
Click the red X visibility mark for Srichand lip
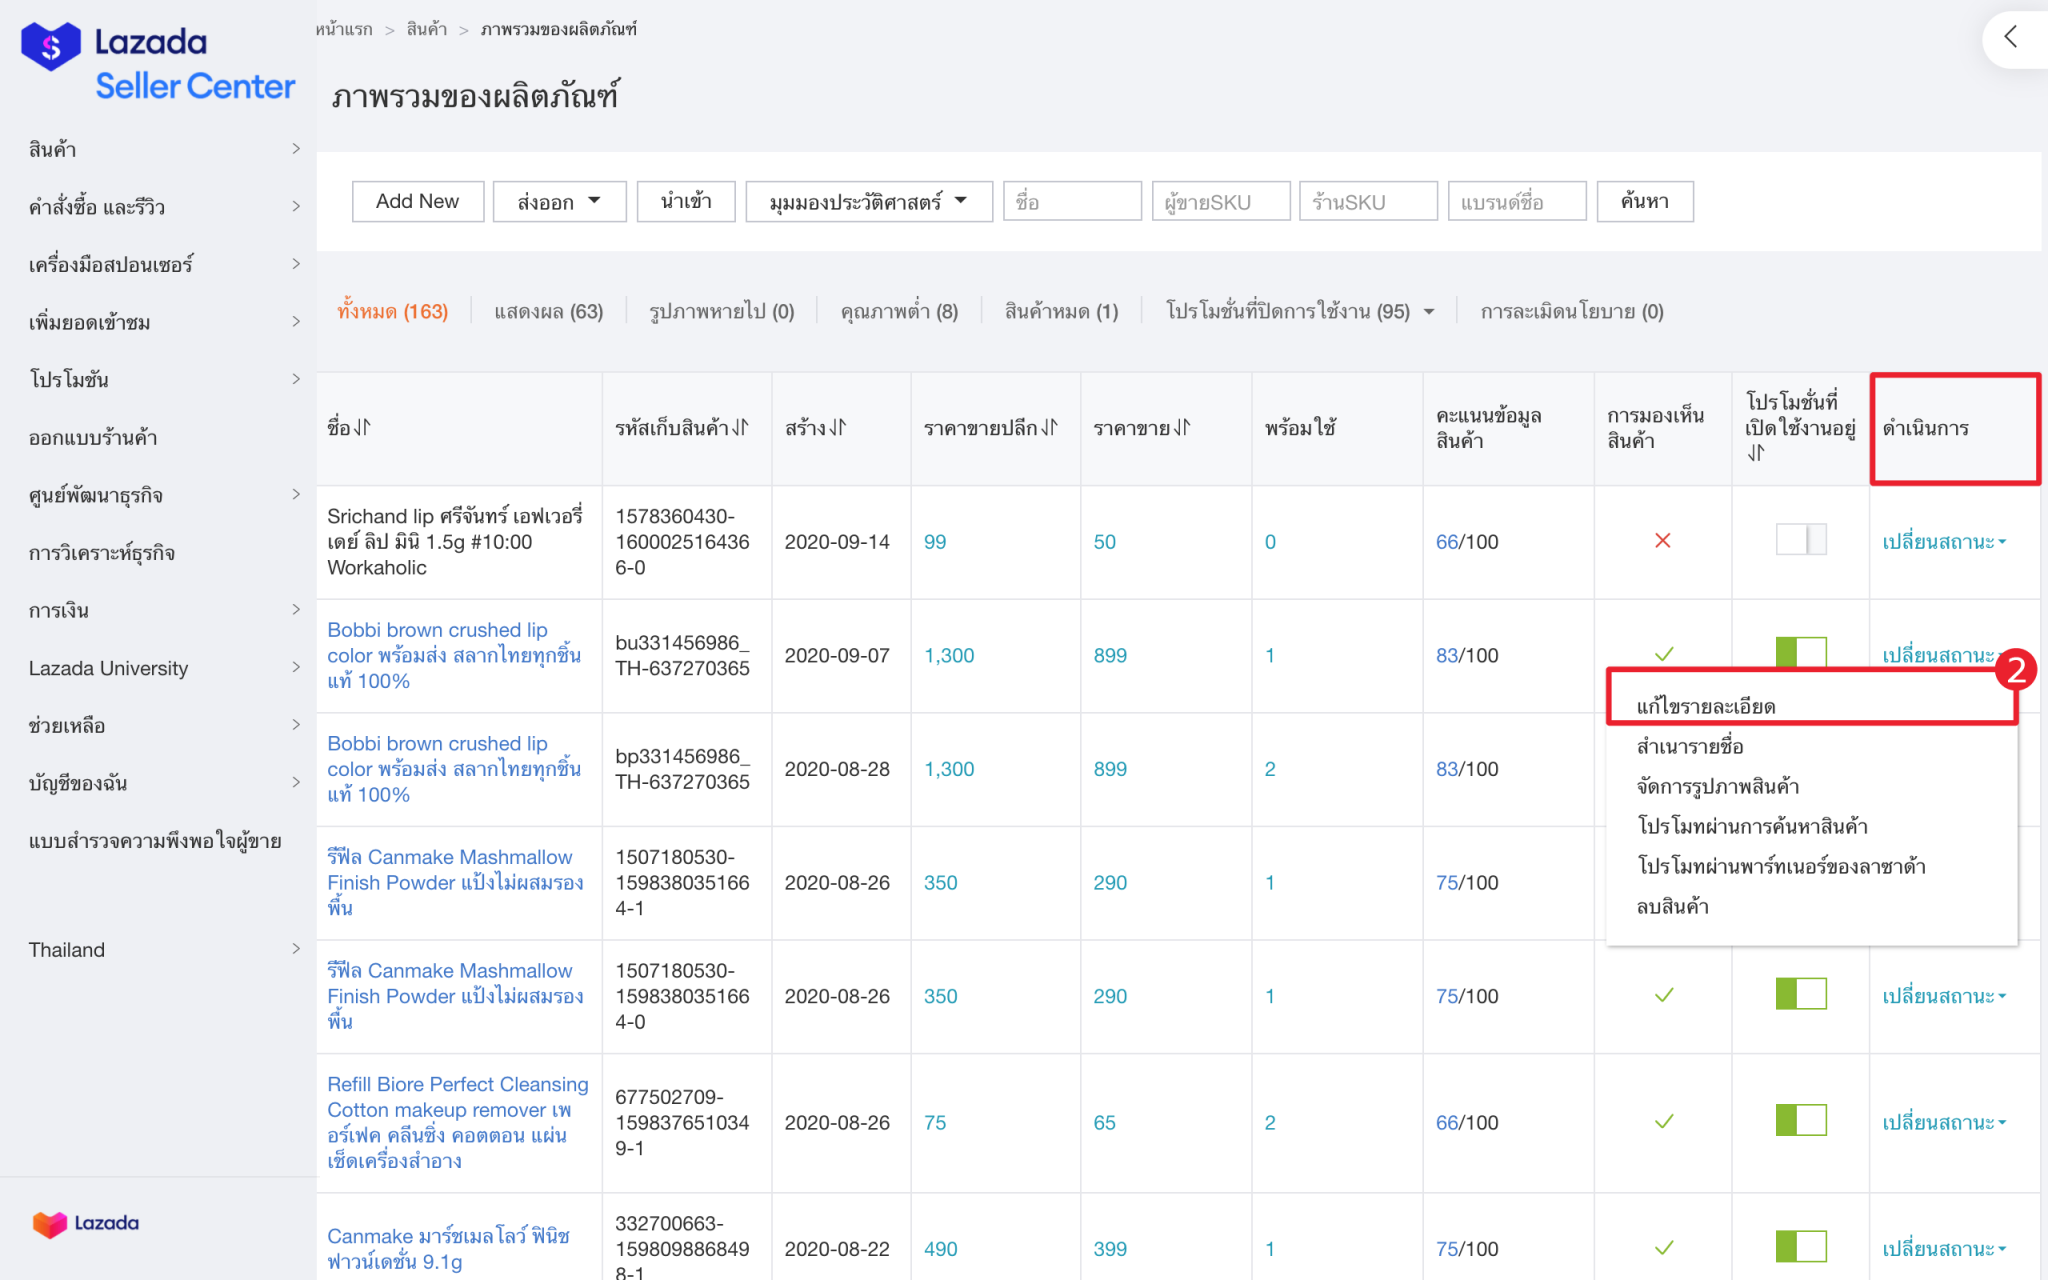1663,541
